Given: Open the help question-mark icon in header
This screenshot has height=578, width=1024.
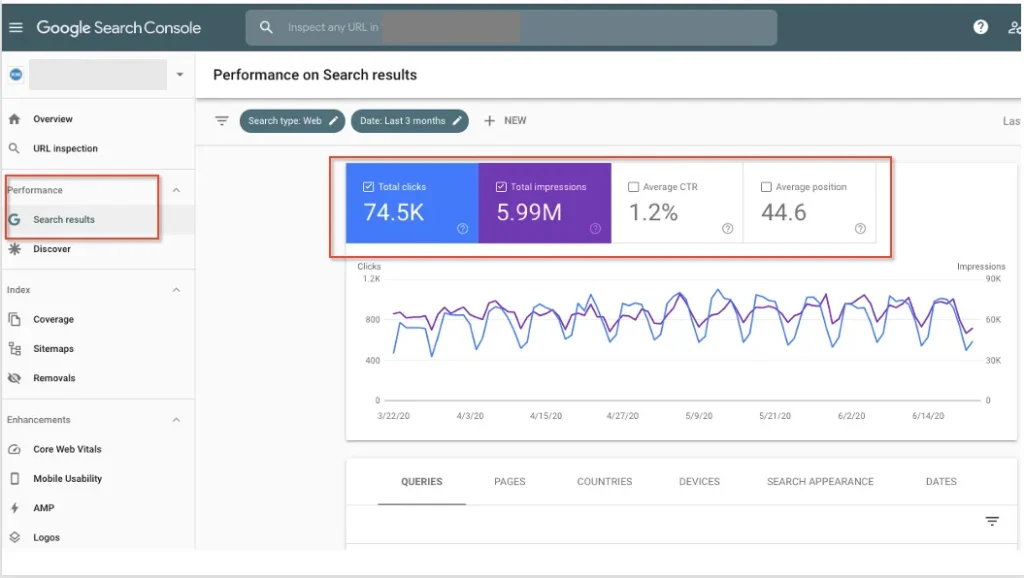Looking at the screenshot, I should (980, 27).
